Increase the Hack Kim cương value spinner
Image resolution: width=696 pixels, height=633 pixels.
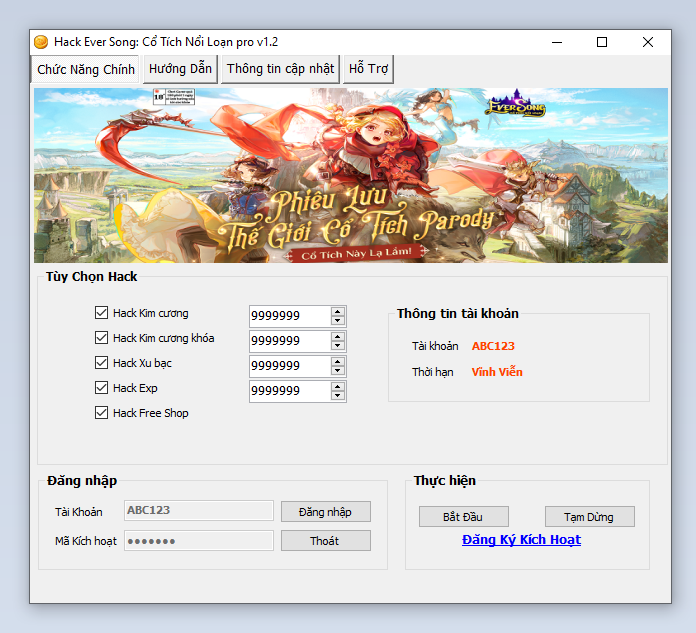coord(338,311)
